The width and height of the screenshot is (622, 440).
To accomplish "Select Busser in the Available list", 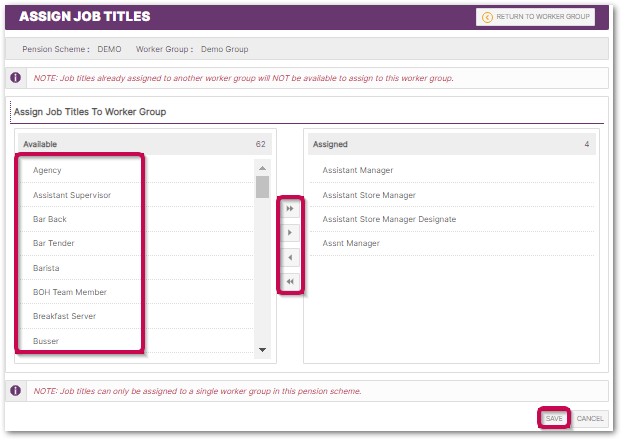I will click(46, 341).
